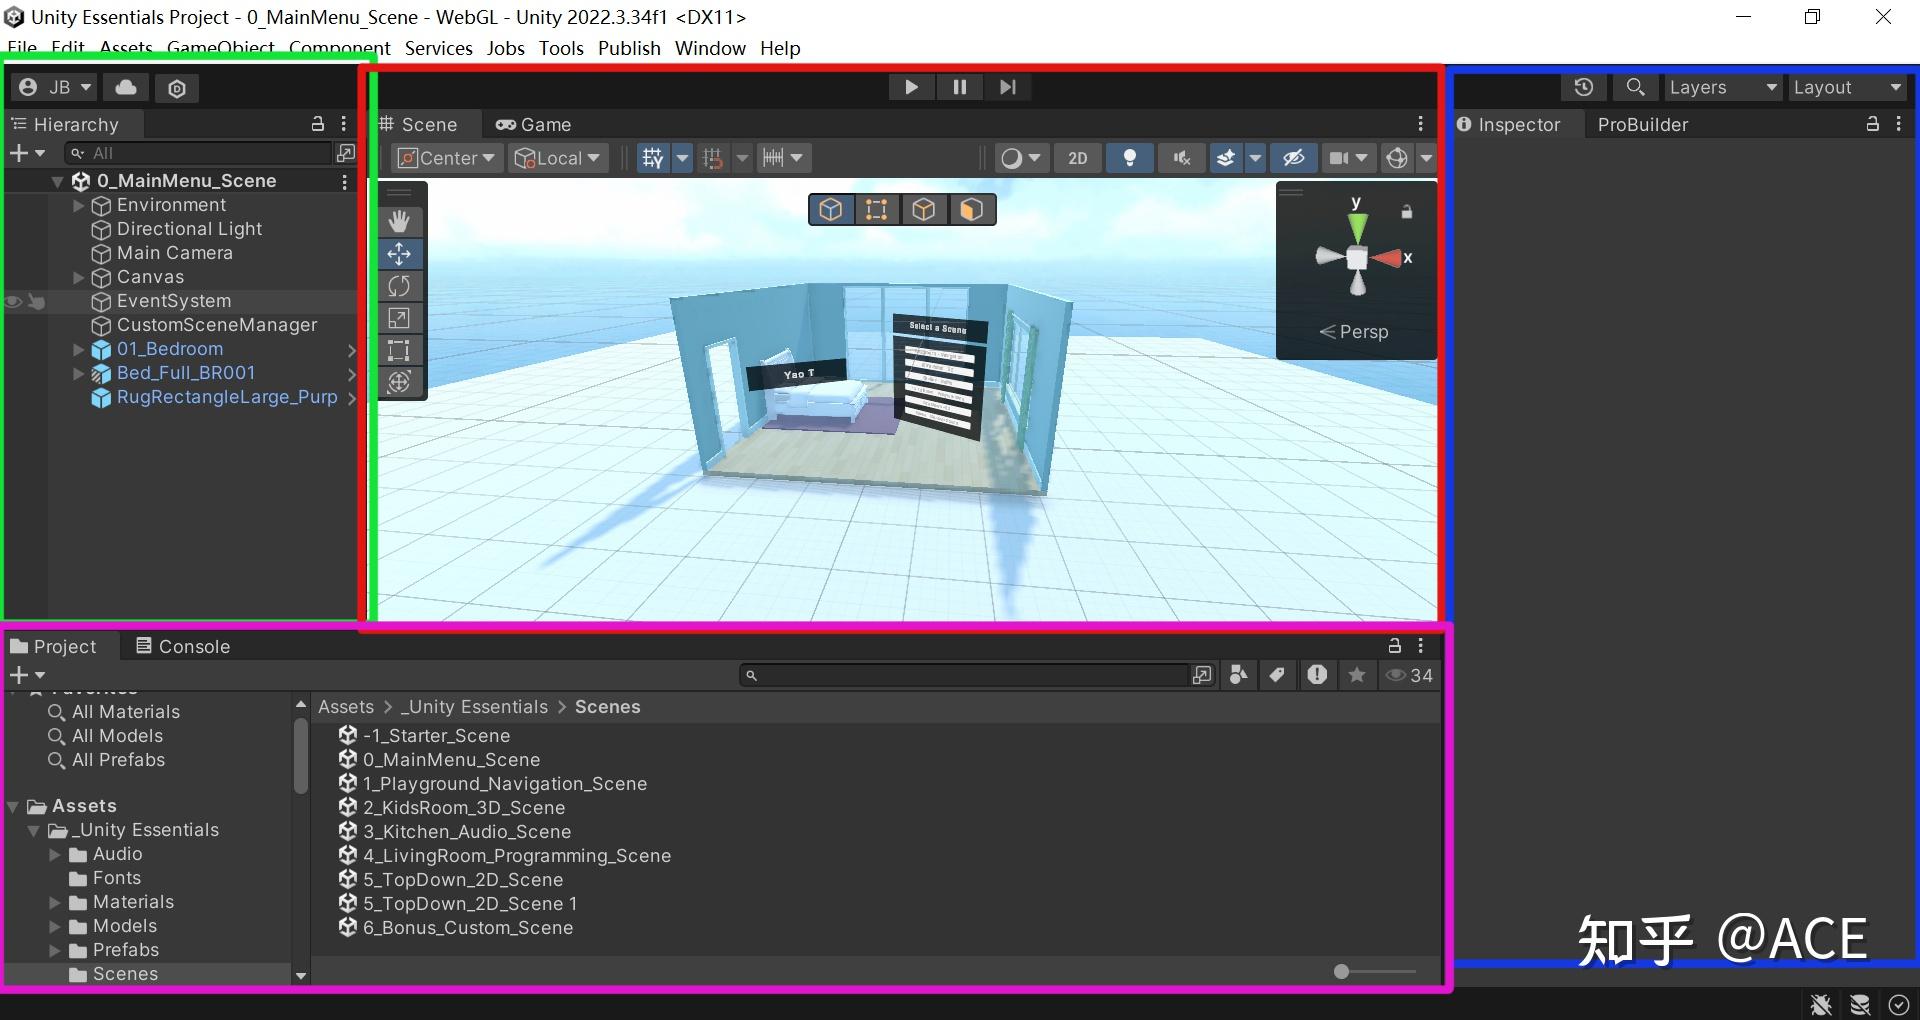Click the Step frame button
The image size is (1920, 1020).
pos(1007,87)
